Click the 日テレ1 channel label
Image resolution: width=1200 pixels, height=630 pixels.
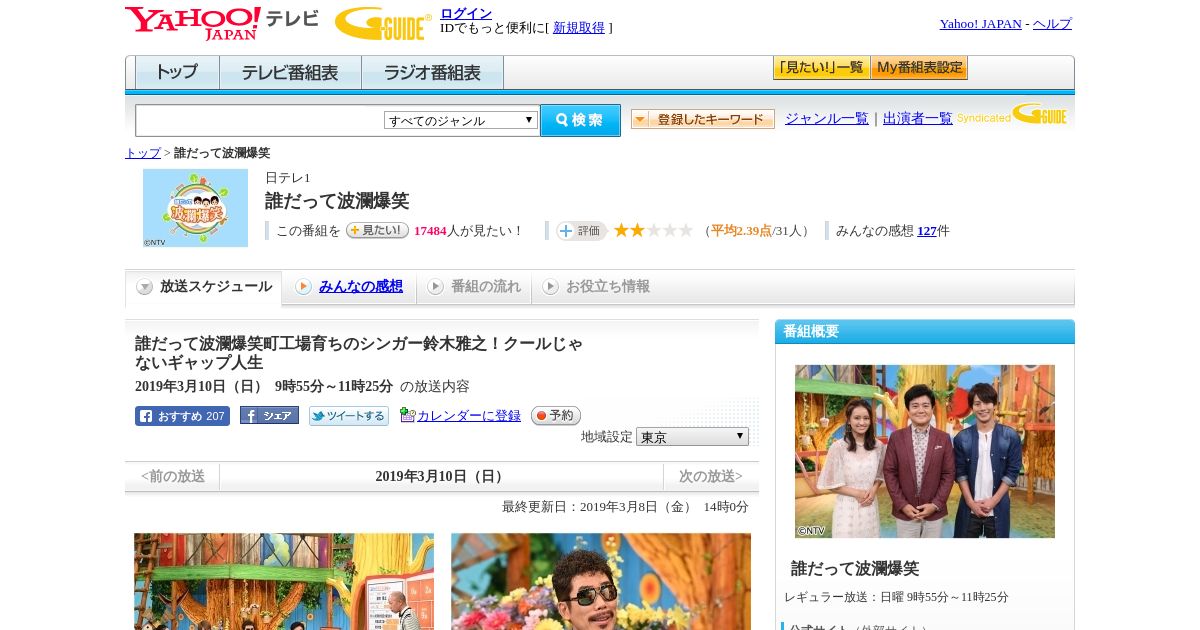[x=288, y=178]
